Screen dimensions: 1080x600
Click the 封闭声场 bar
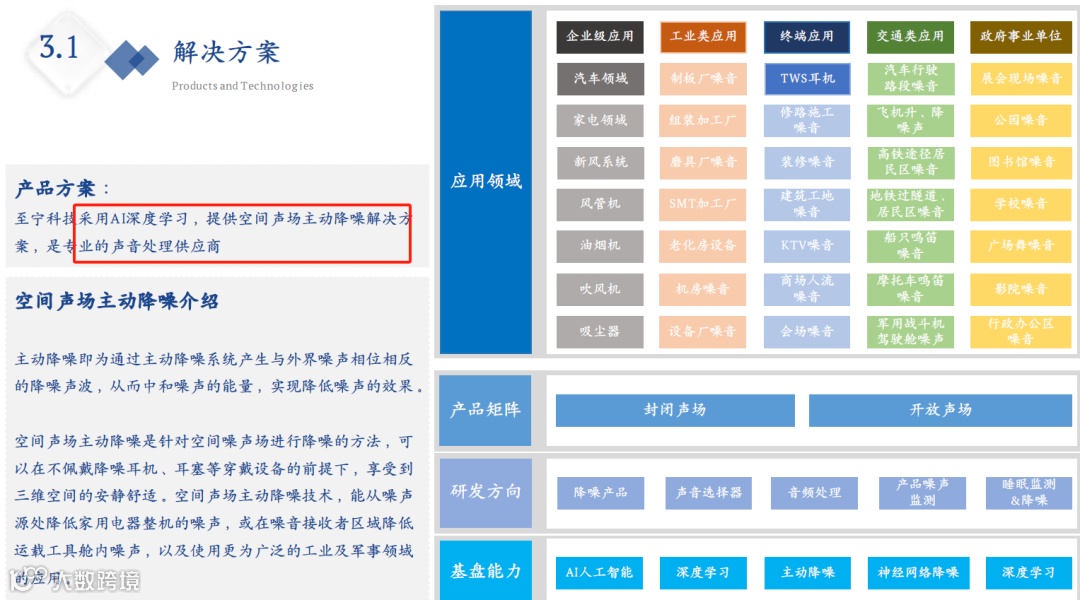[x=673, y=410]
